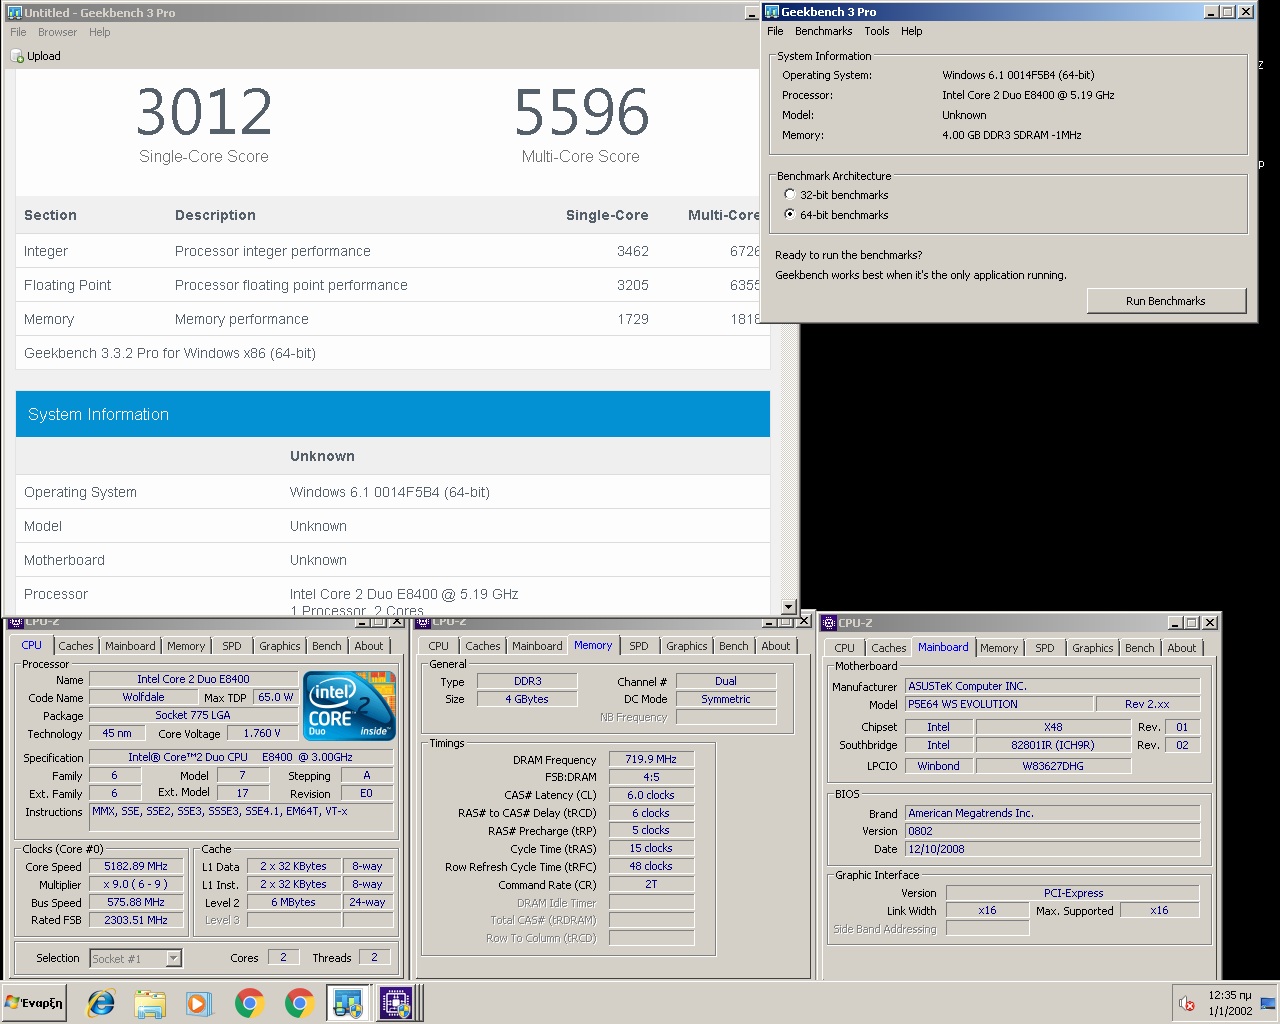
Task: Open File menu in Geekbench 3 Pro dialog
Action: (x=775, y=31)
